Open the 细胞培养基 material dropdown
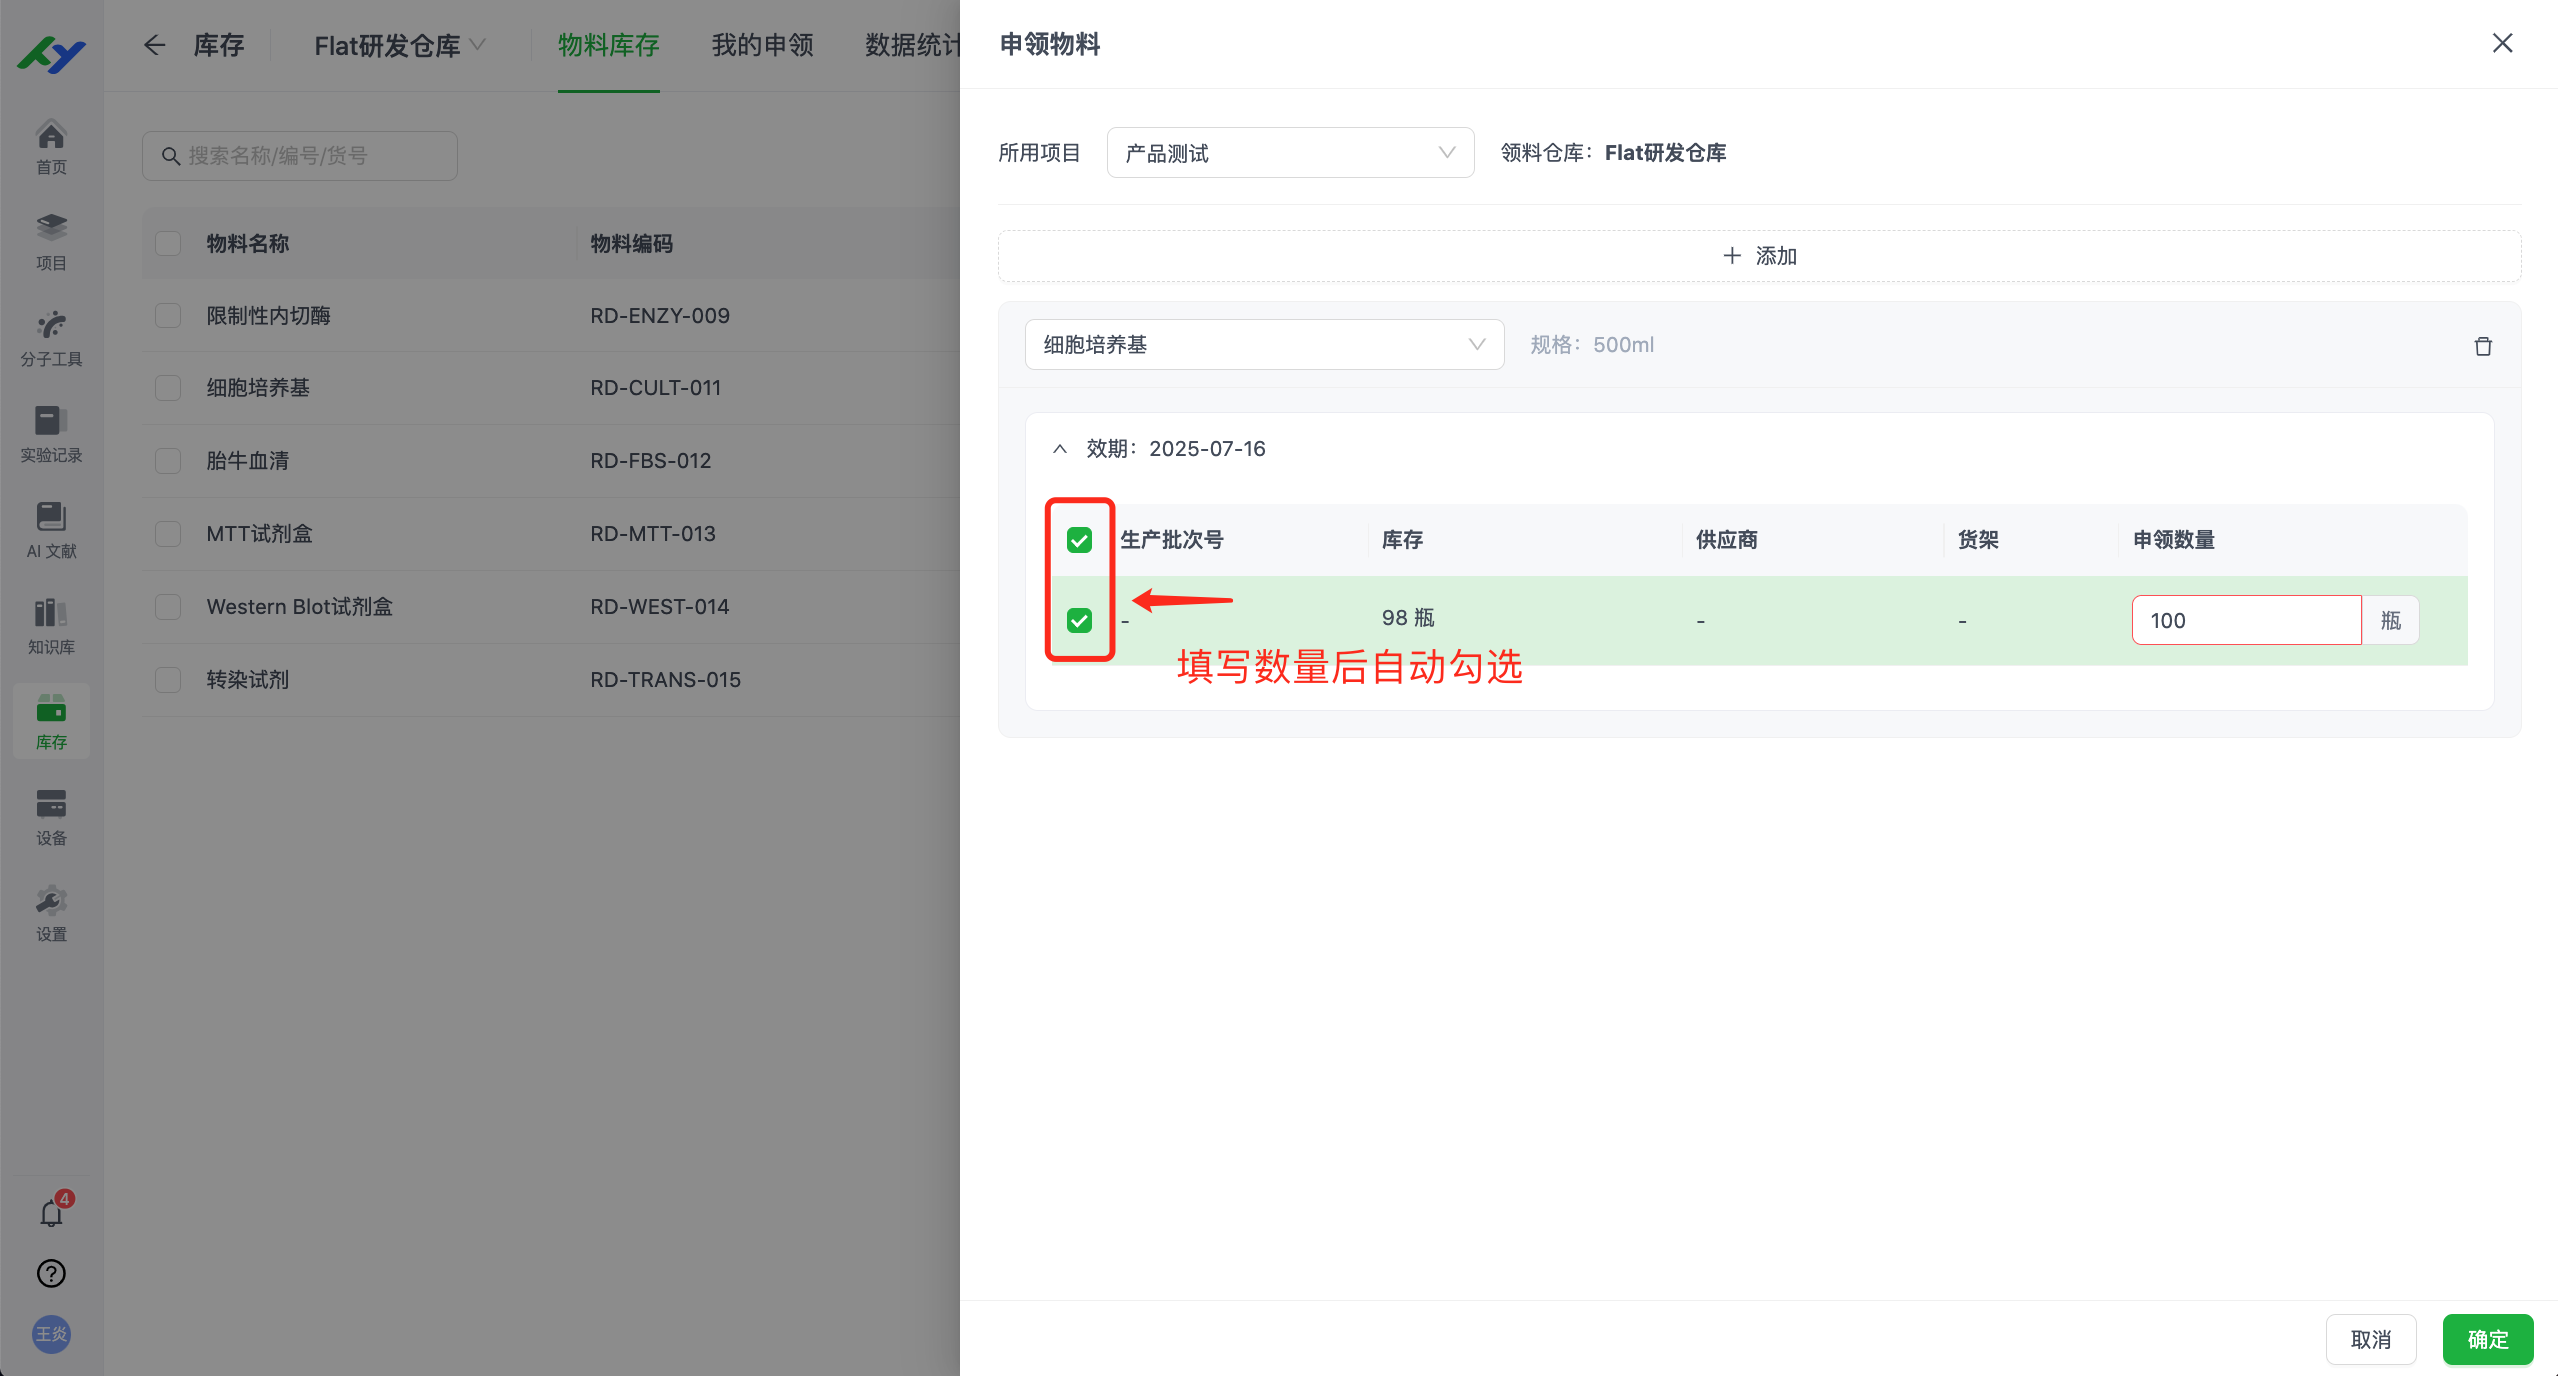The height and width of the screenshot is (1376, 2558). coord(1263,344)
